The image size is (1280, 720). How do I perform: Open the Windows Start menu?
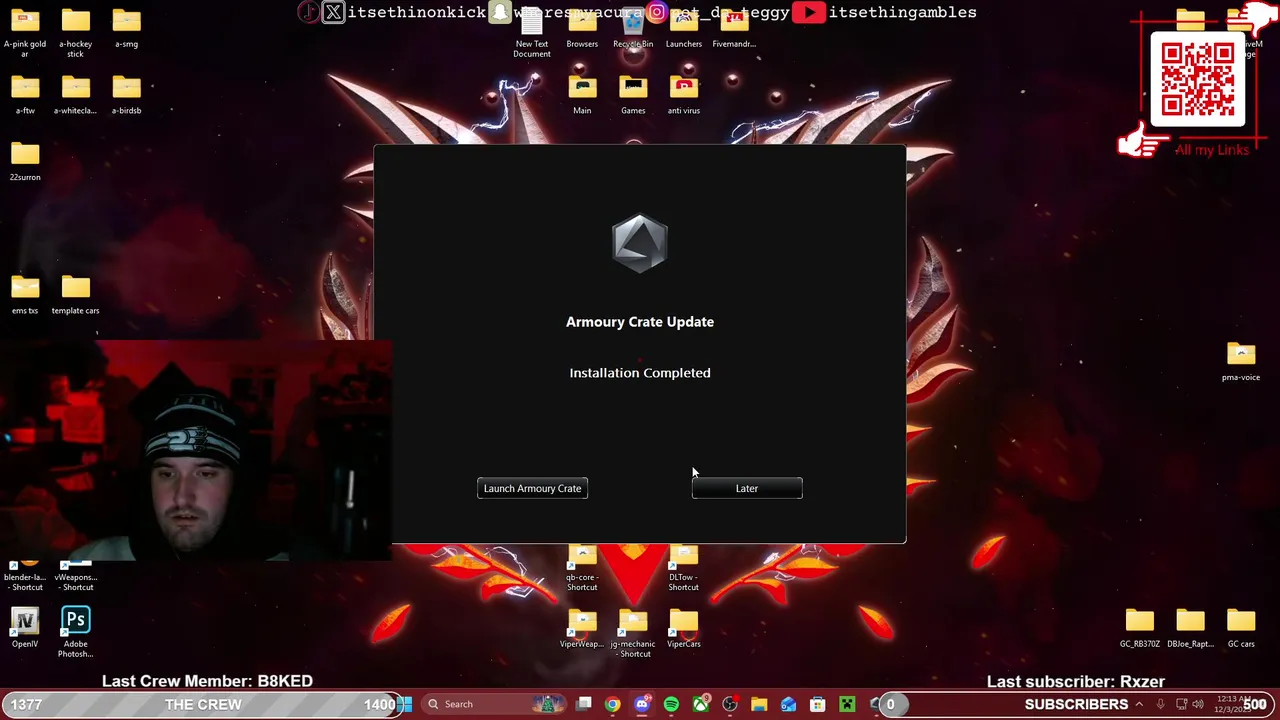404,704
